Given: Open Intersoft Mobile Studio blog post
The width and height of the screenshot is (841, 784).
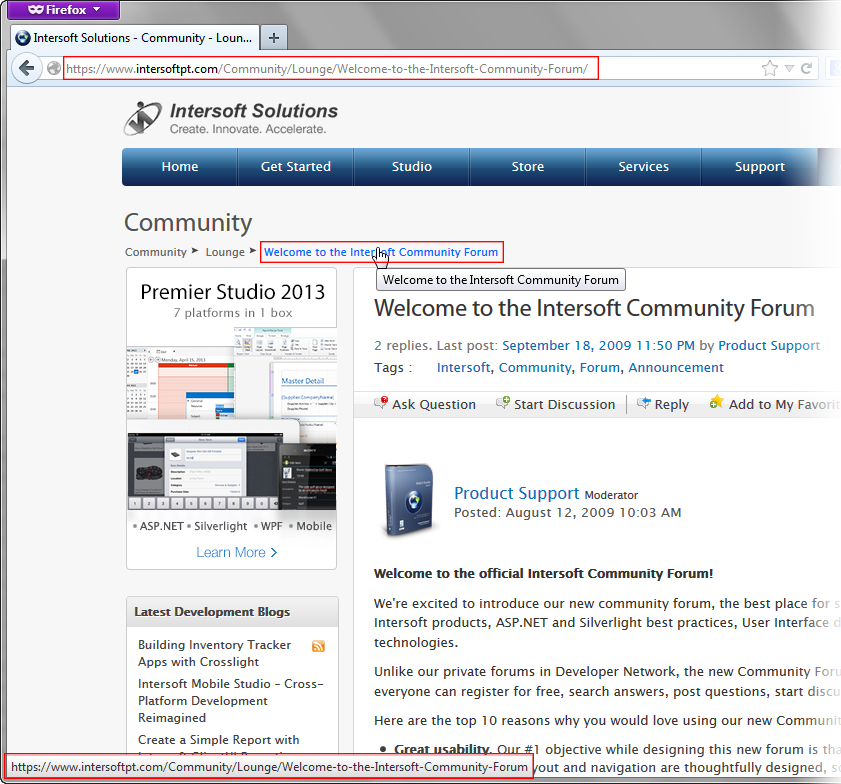Looking at the screenshot, I should point(231,700).
